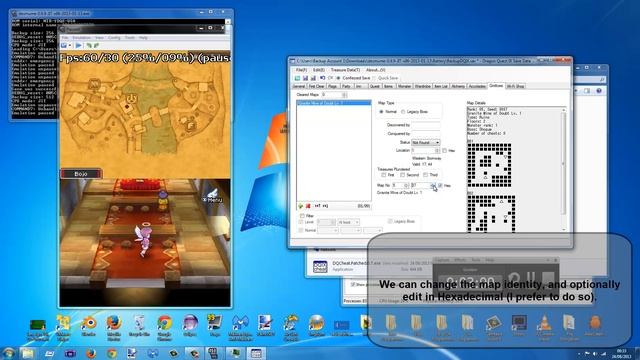Image resolution: width=640 pixels, height=360 pixels.
Task: Open the Edit(E) menu in save editor
Action: point(319,70)
